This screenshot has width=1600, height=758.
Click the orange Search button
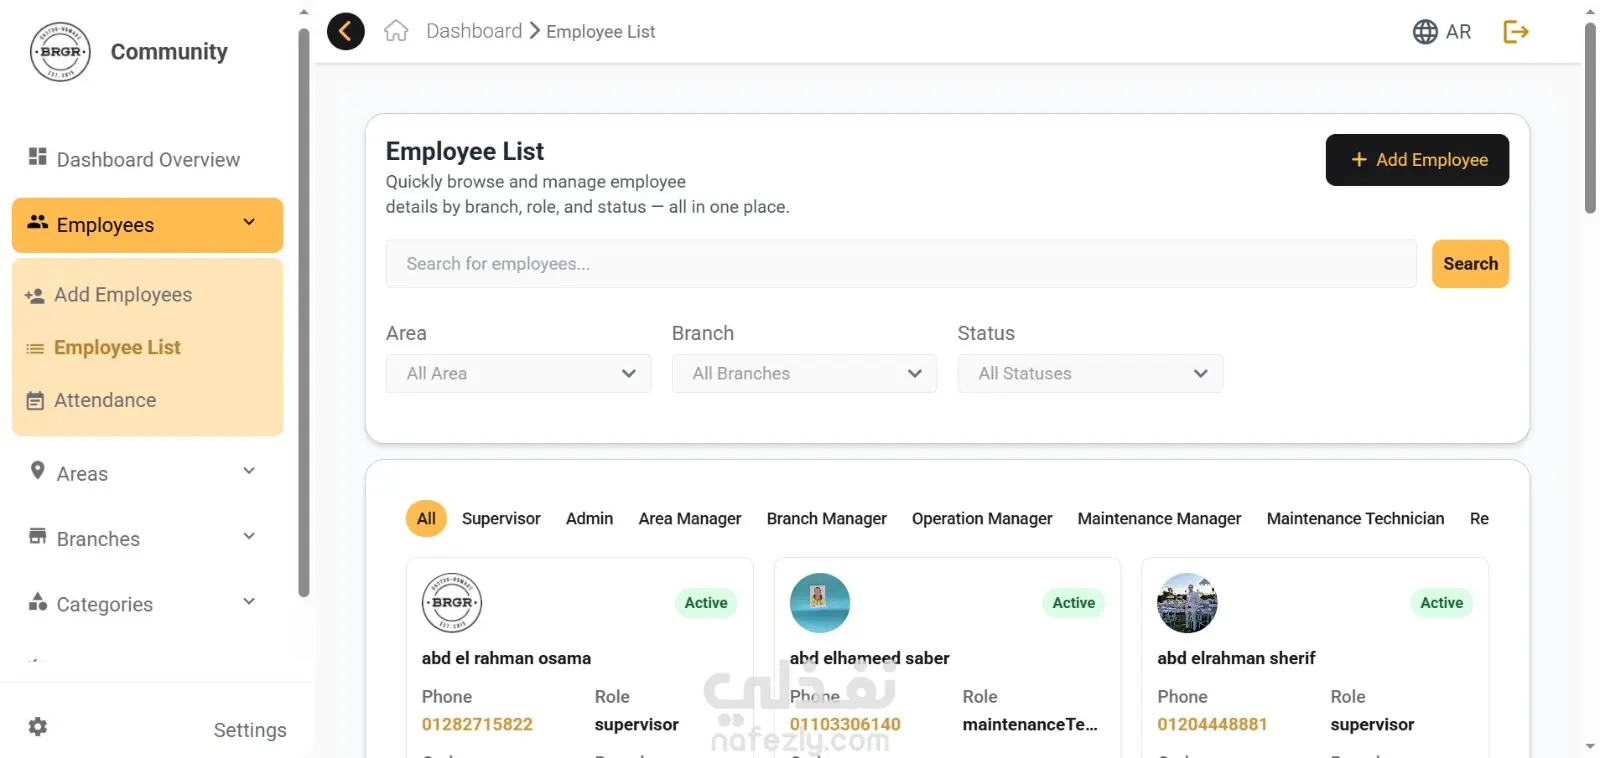1470,264
